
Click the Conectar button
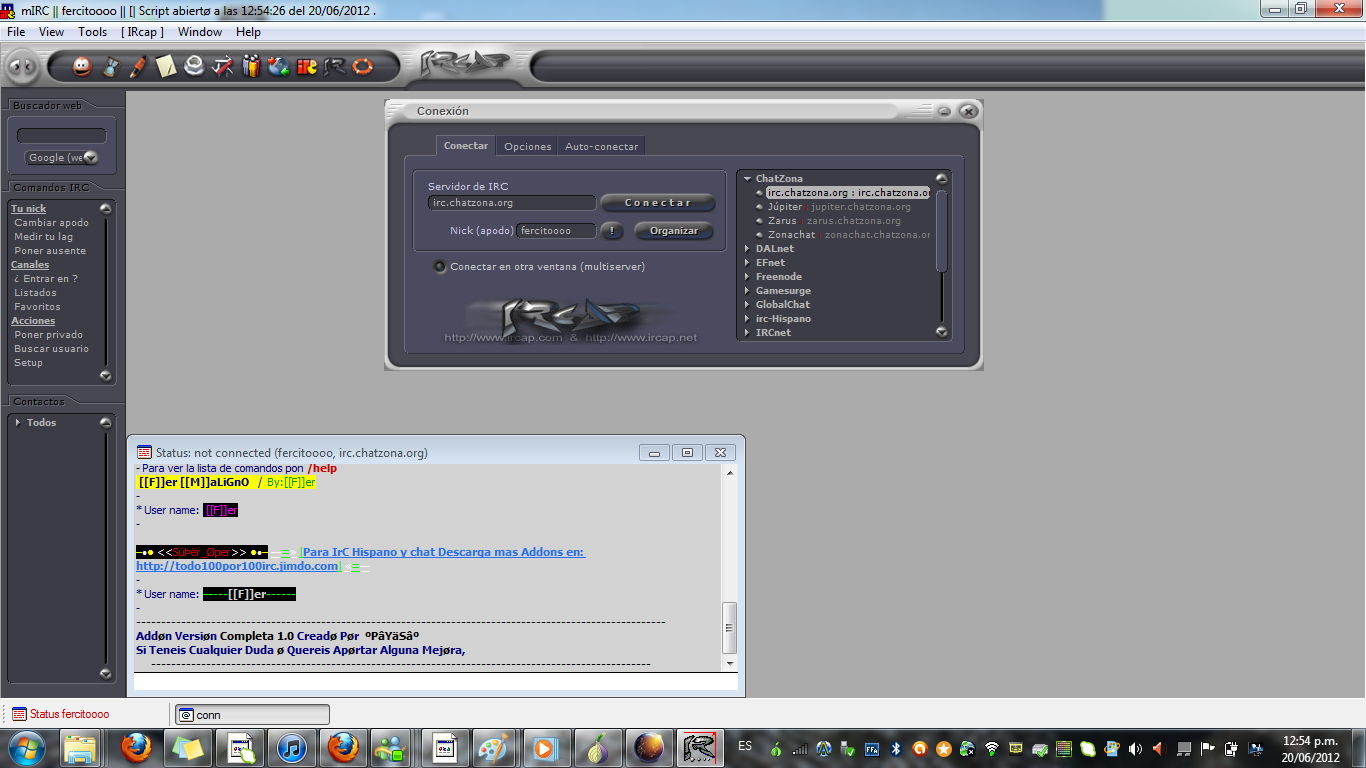[x=658, y=203]
